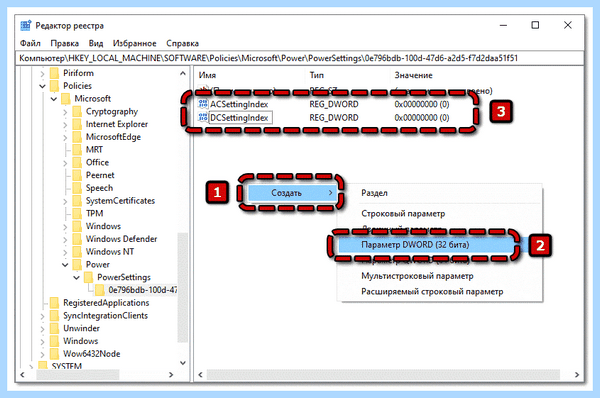This screenshot has width=600, height=398.
Task: Click the SyncIntegrationClients folder icon
Action: click(55, 315)
